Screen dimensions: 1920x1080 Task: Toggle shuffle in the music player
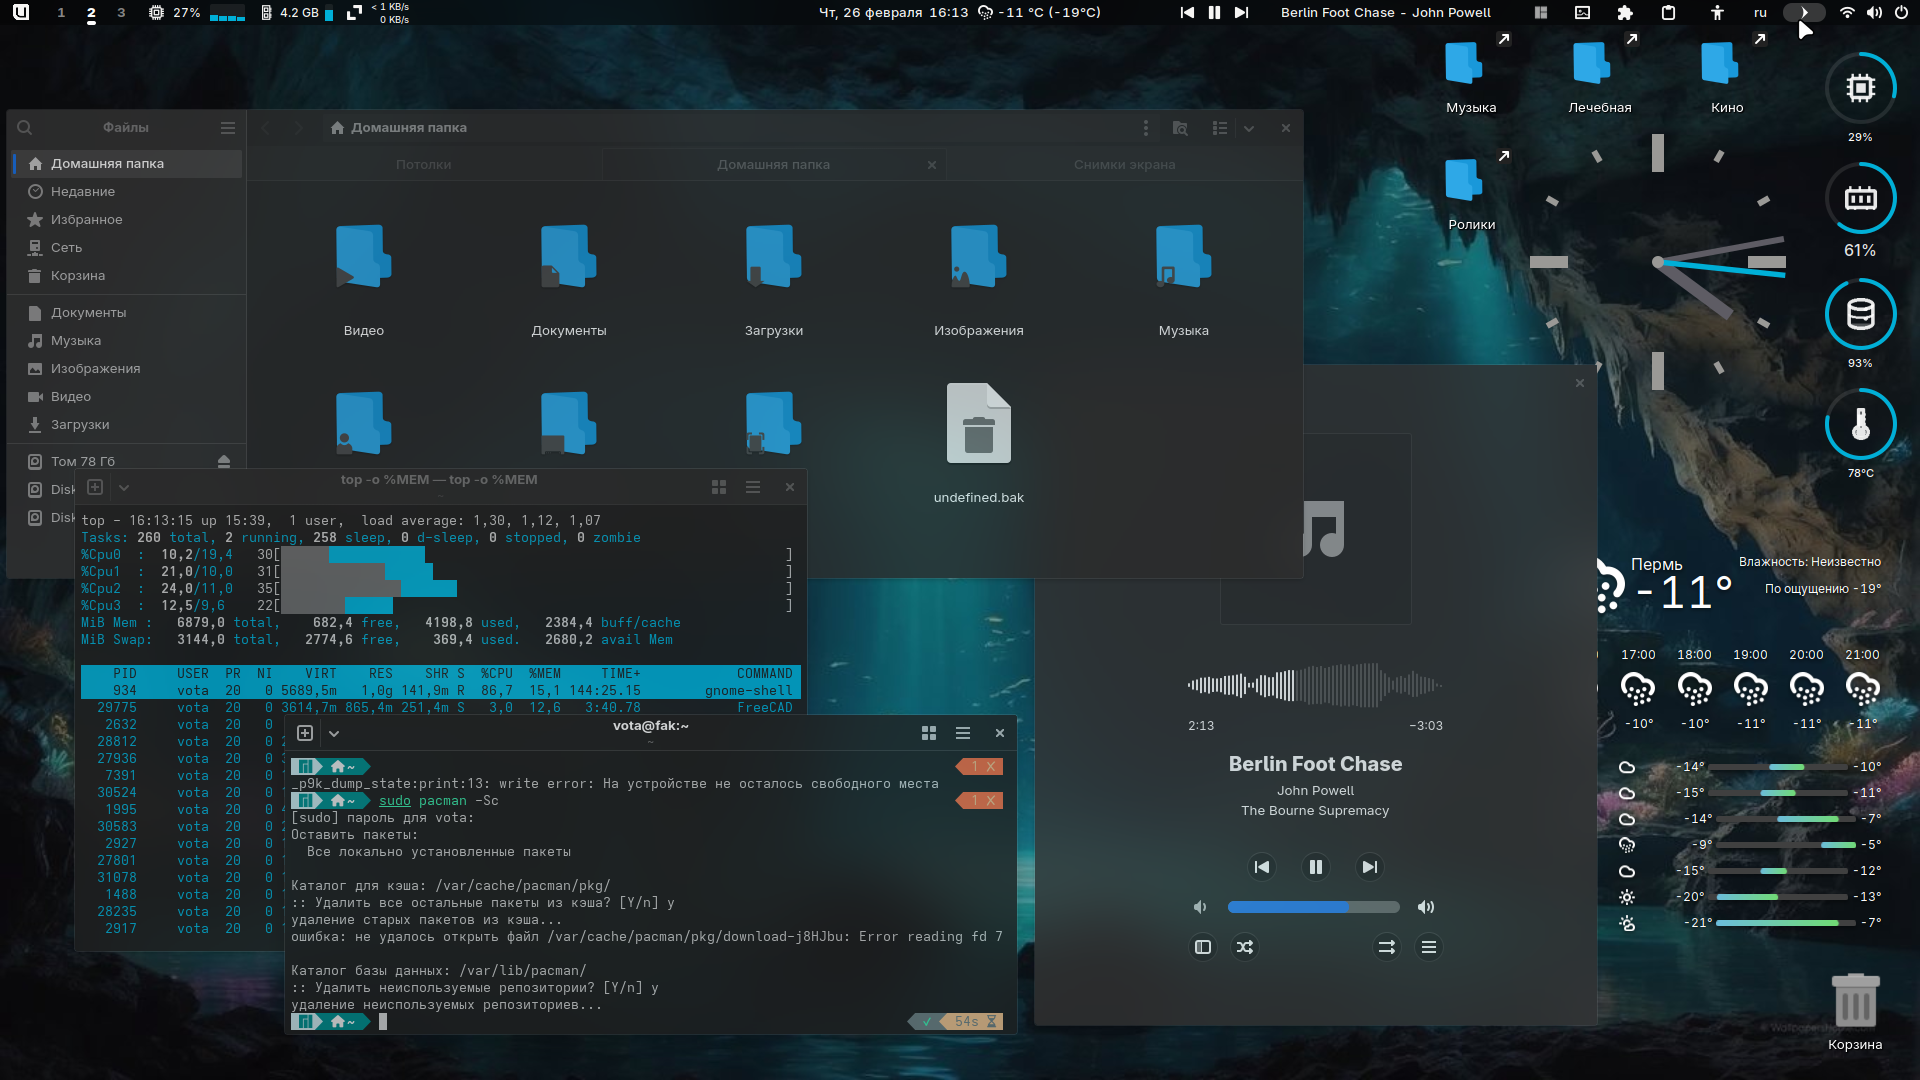[1245, 947]
